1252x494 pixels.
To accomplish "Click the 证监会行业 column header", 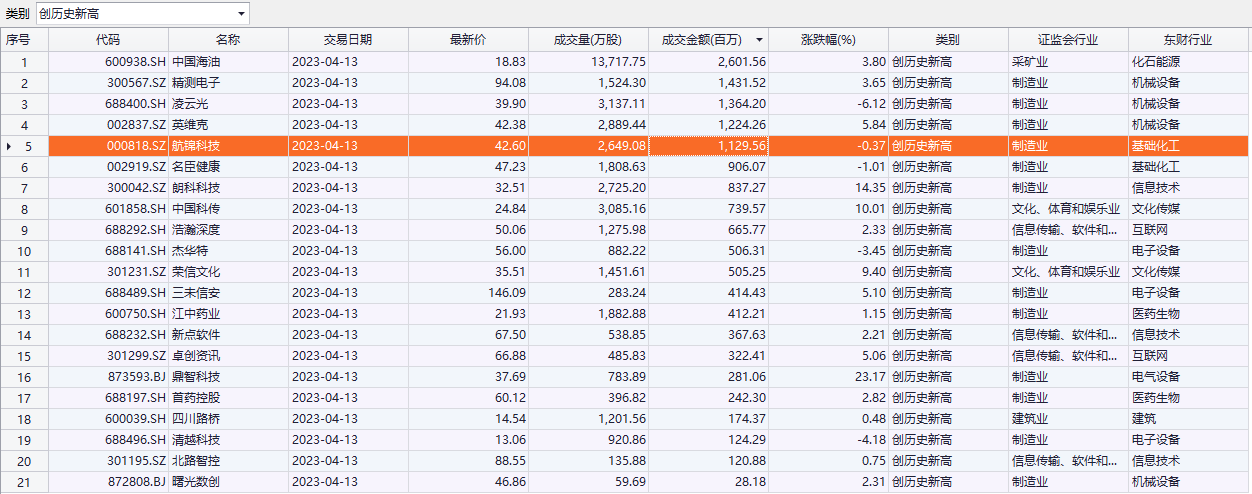I will (x=1067, y=40).
